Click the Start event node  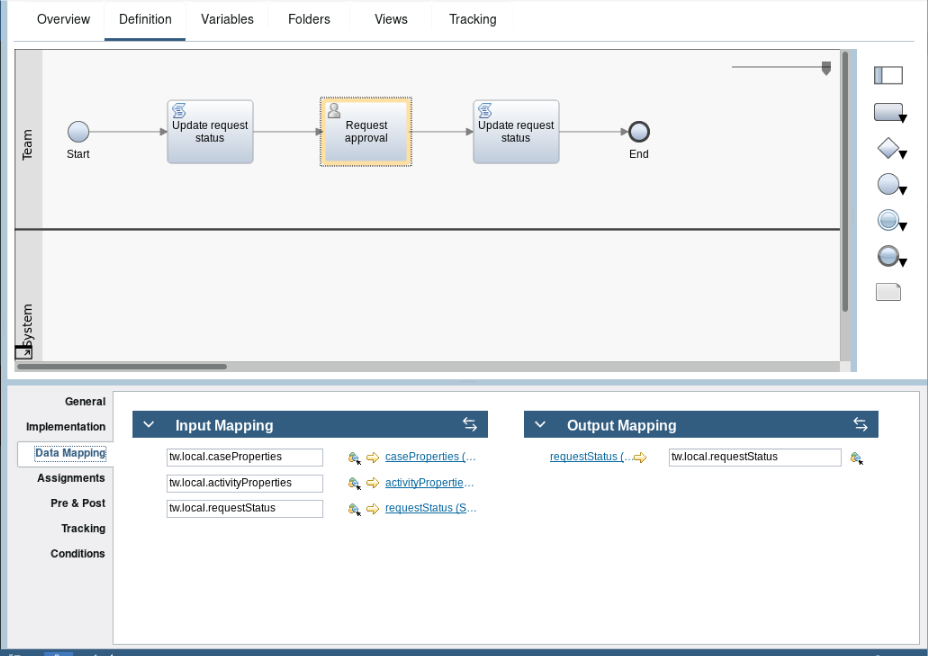(78, 131)
